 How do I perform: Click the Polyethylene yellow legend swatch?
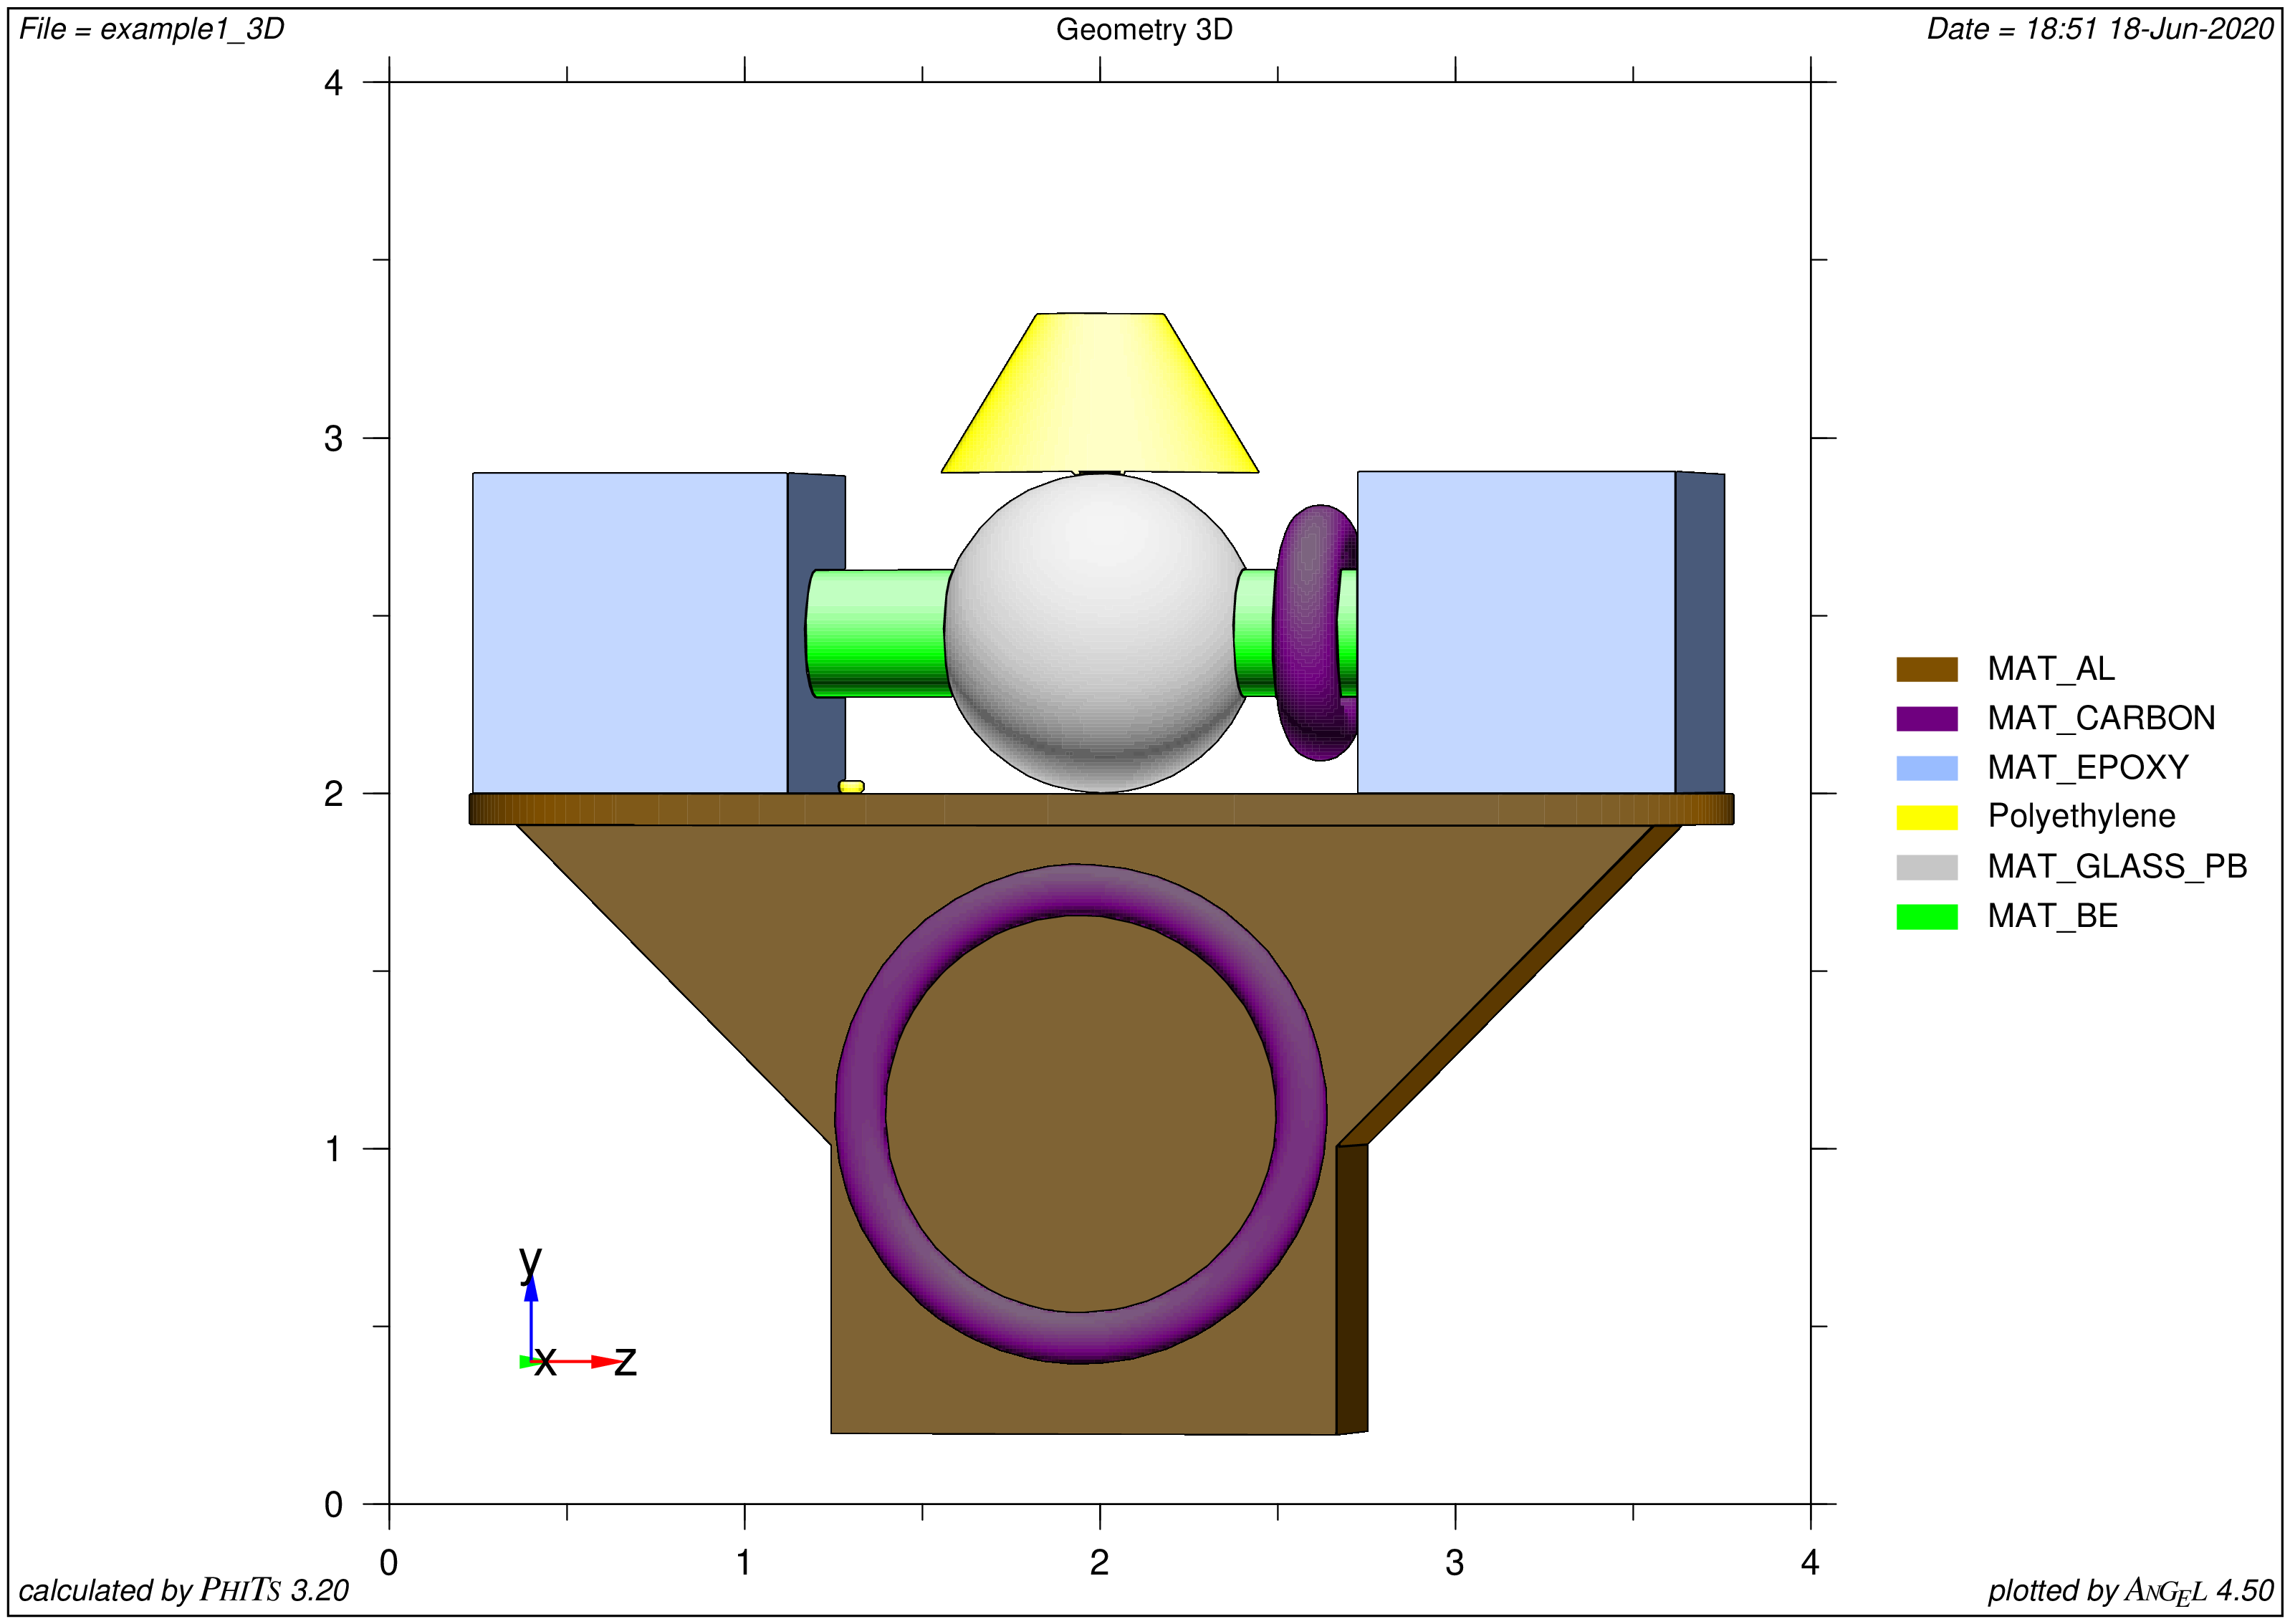tap(1926, 817)
